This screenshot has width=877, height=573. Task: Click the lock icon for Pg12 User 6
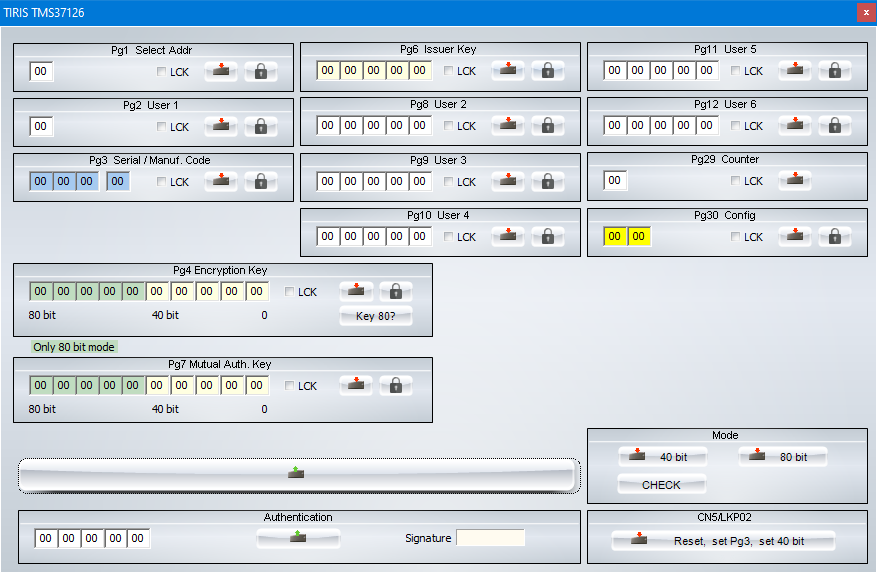pyautogui.click(x=834, y=125)
